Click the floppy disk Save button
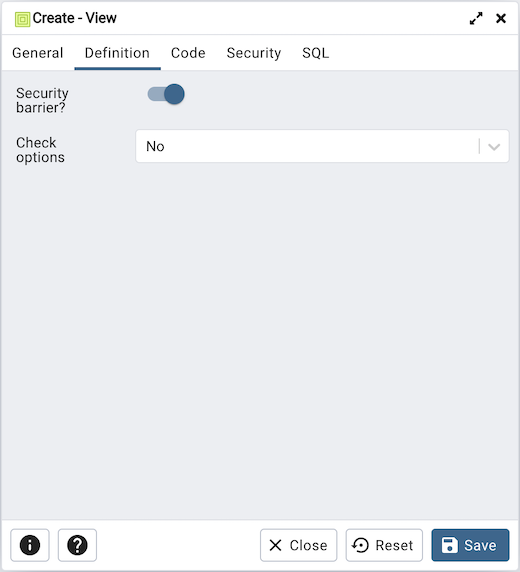The height and width of the screenshot is (572, 520). coord(470,545)
